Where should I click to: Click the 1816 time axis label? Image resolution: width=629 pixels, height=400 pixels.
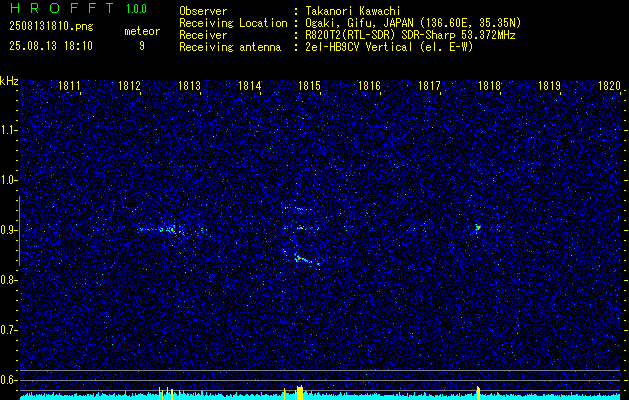point(369,86)
